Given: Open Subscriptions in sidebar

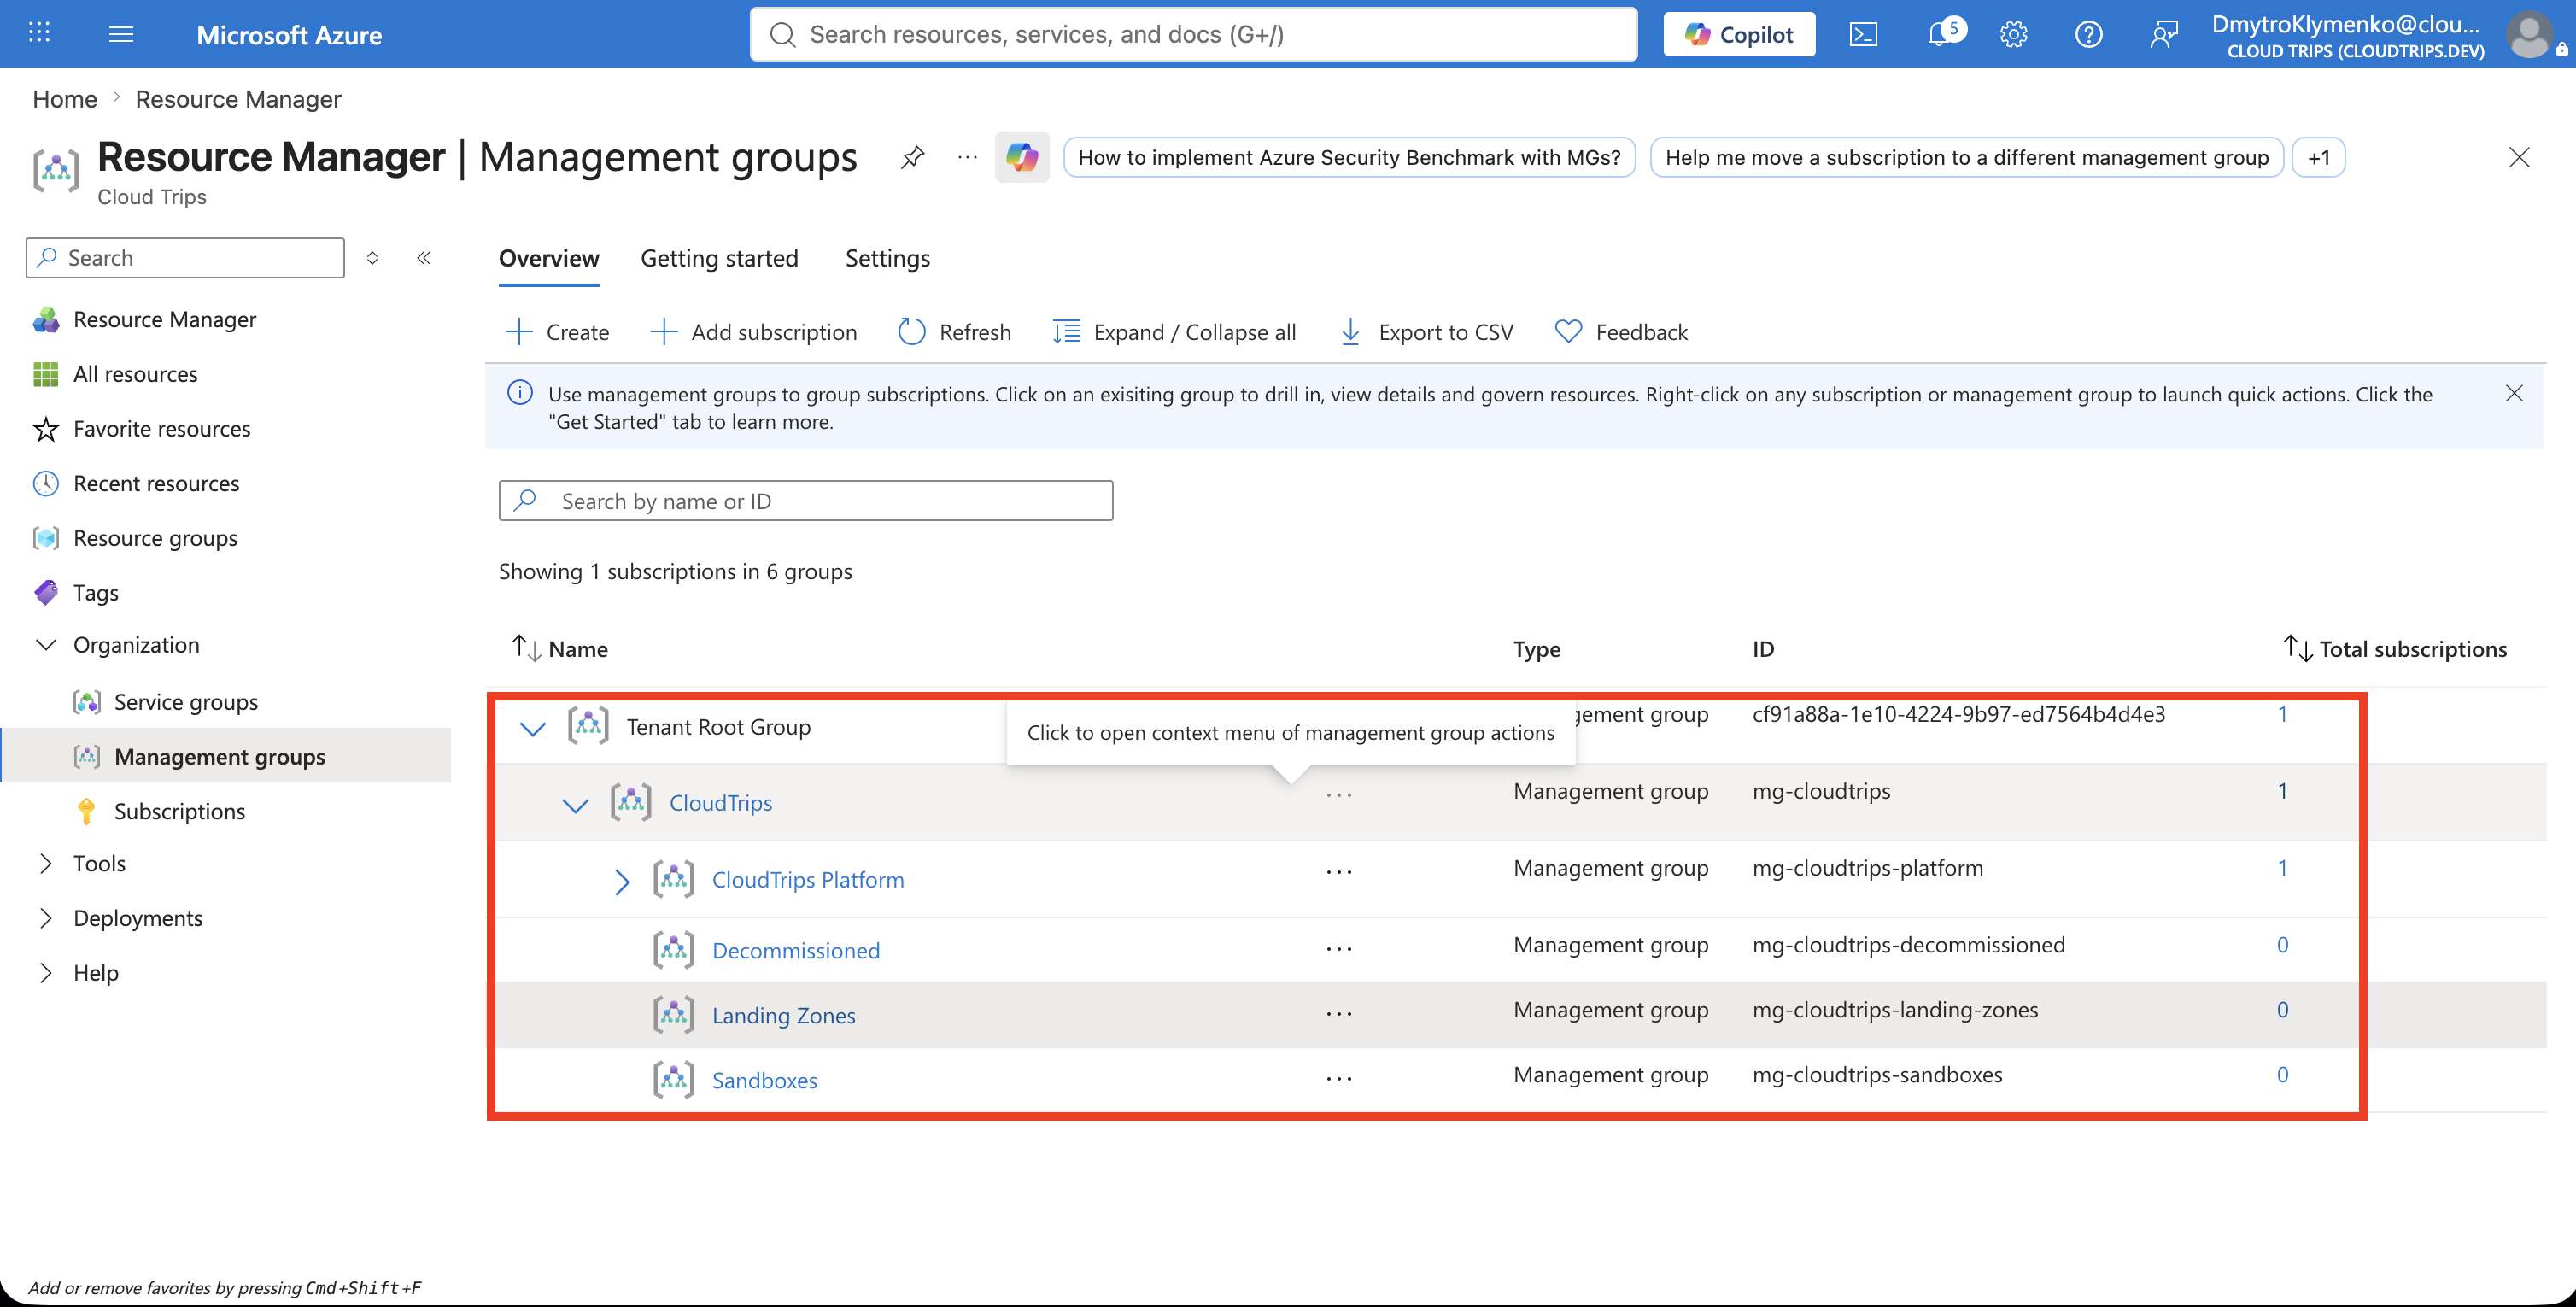Looking at the screenshot, I should tap(179, 811).
